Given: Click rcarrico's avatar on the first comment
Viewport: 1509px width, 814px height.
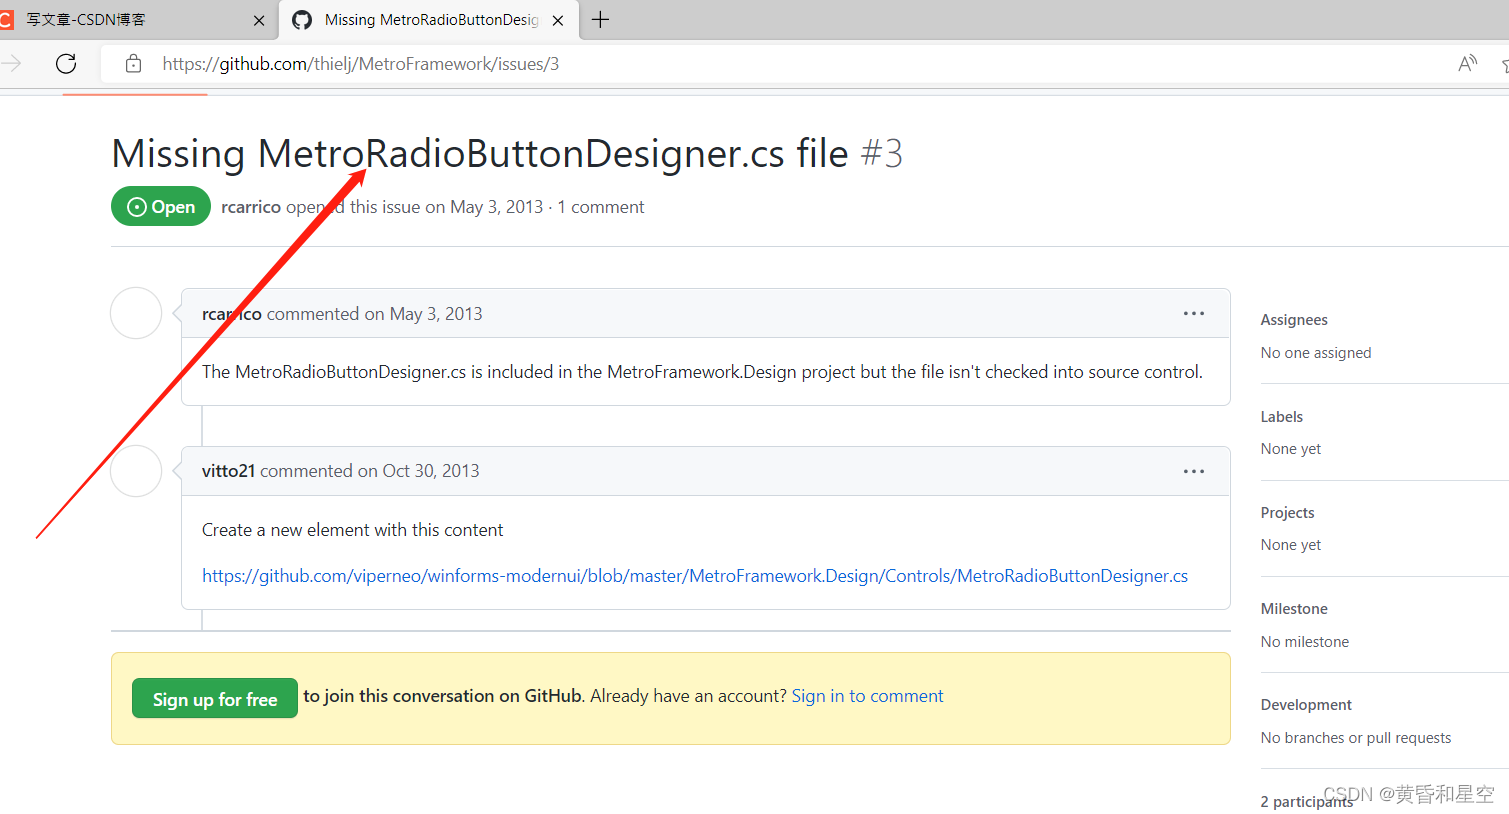Looking at the screenshot, I should pos(135,313).
